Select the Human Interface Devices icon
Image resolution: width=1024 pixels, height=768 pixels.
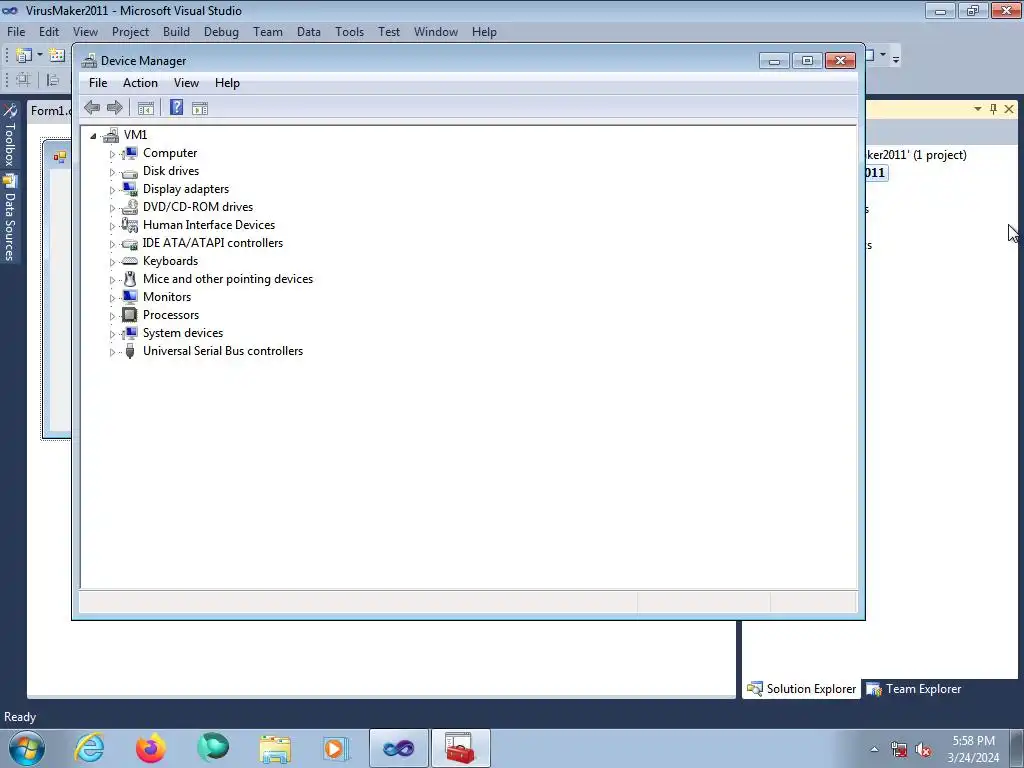130,225
